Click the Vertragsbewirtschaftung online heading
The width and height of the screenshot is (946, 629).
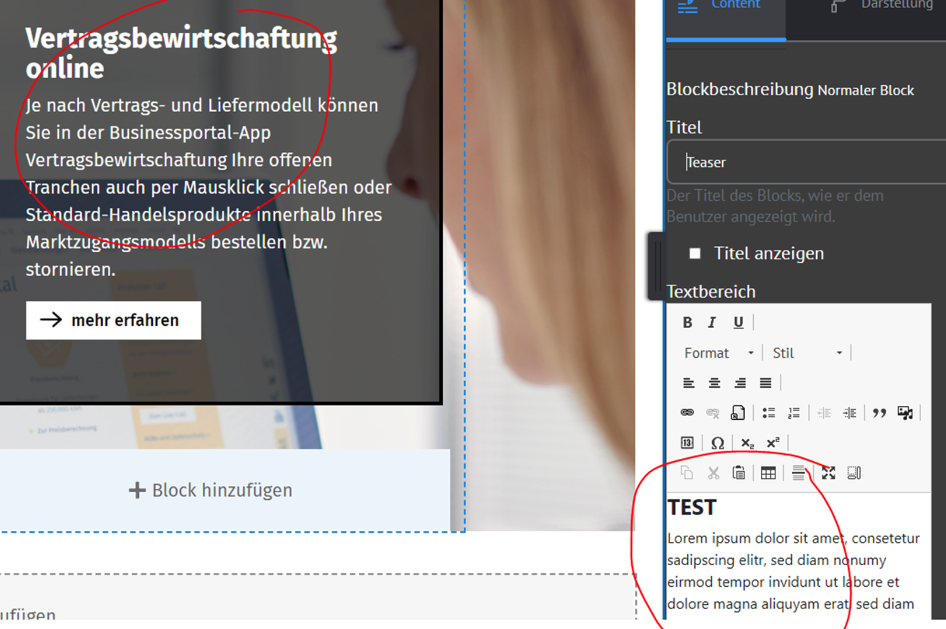pos(181,53)
